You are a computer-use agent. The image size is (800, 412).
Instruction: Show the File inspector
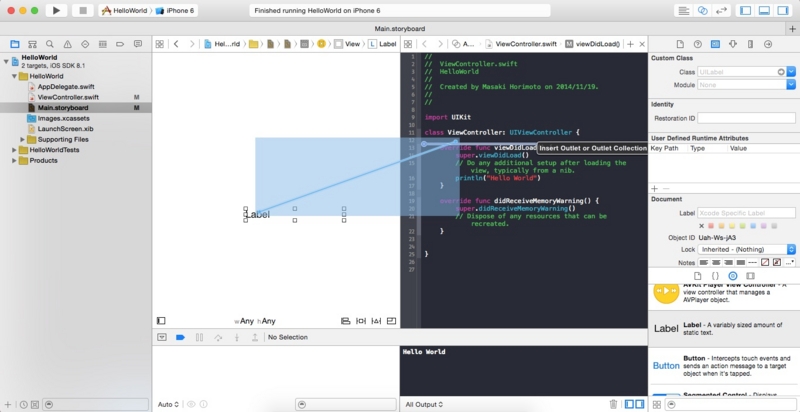tap(680, 44)
